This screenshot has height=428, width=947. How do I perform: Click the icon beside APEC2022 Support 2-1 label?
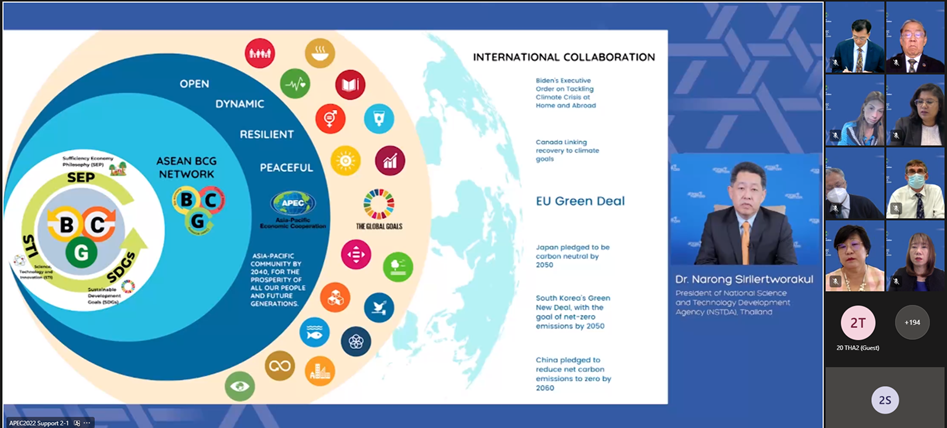[77, 423]
